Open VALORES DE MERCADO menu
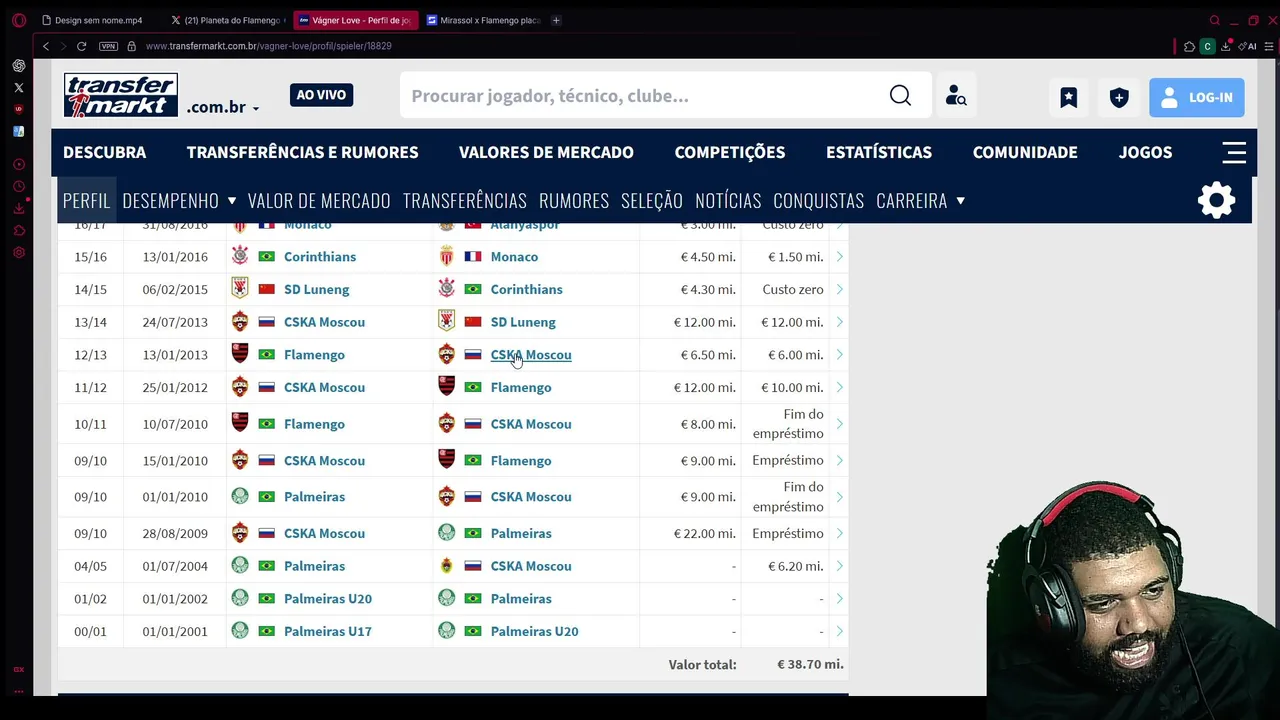This screenshot has width=1280, height=720. [546, 152]
